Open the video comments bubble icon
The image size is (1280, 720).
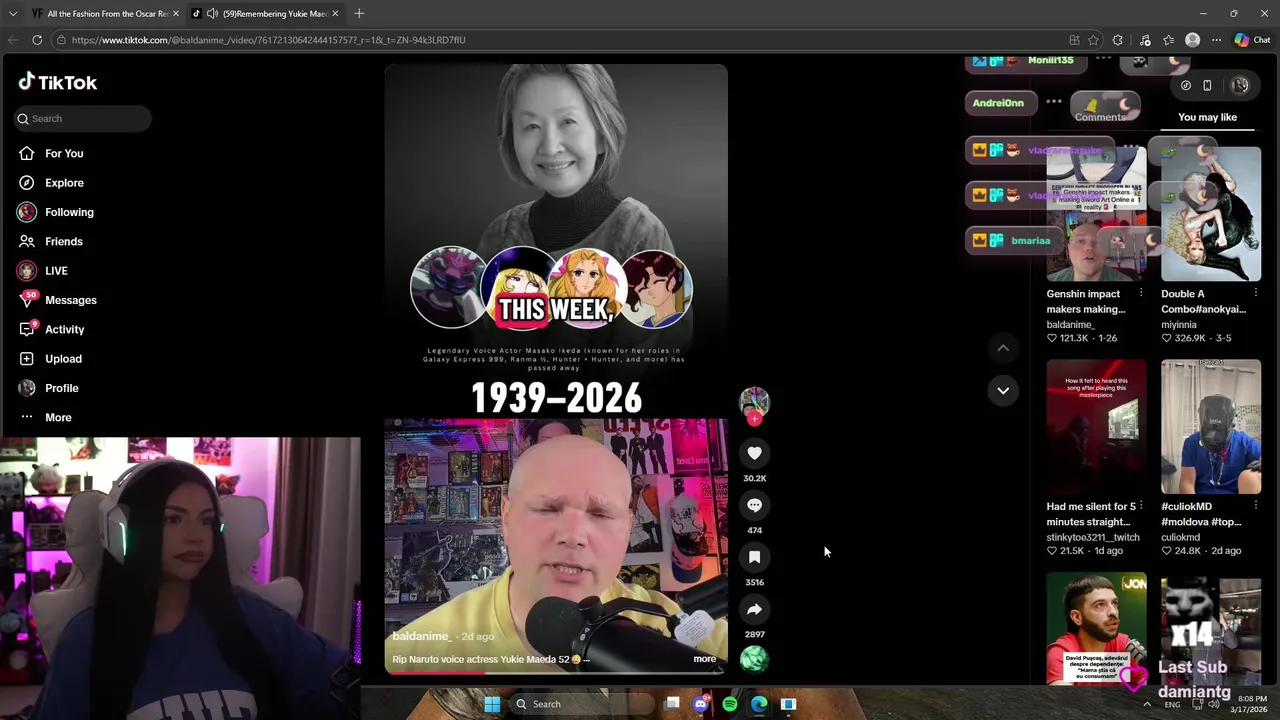[754, 505]
